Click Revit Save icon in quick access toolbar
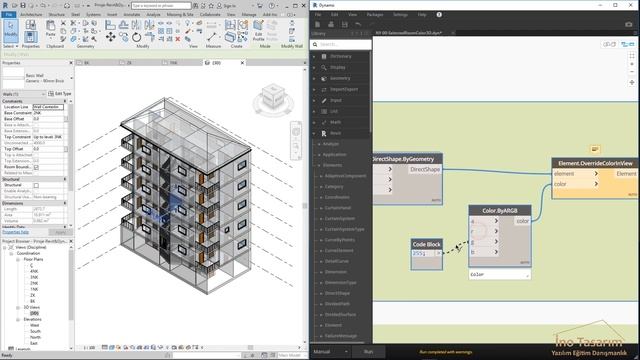 (23, 6)
